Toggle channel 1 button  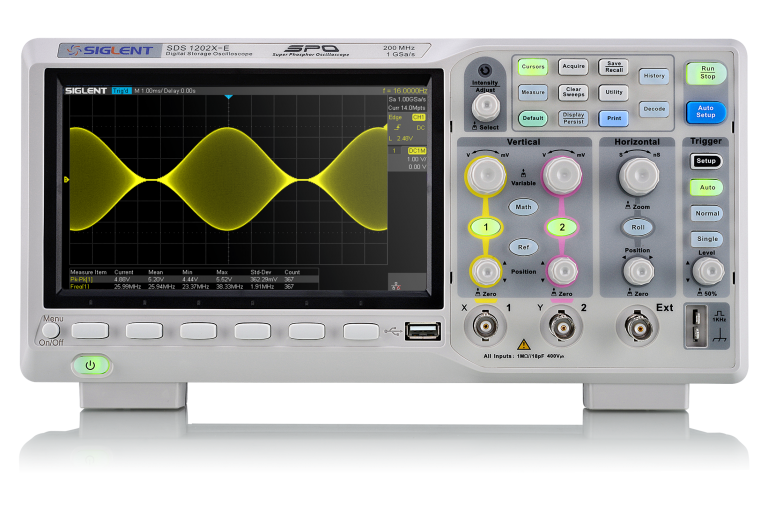(x=486, y=228)
